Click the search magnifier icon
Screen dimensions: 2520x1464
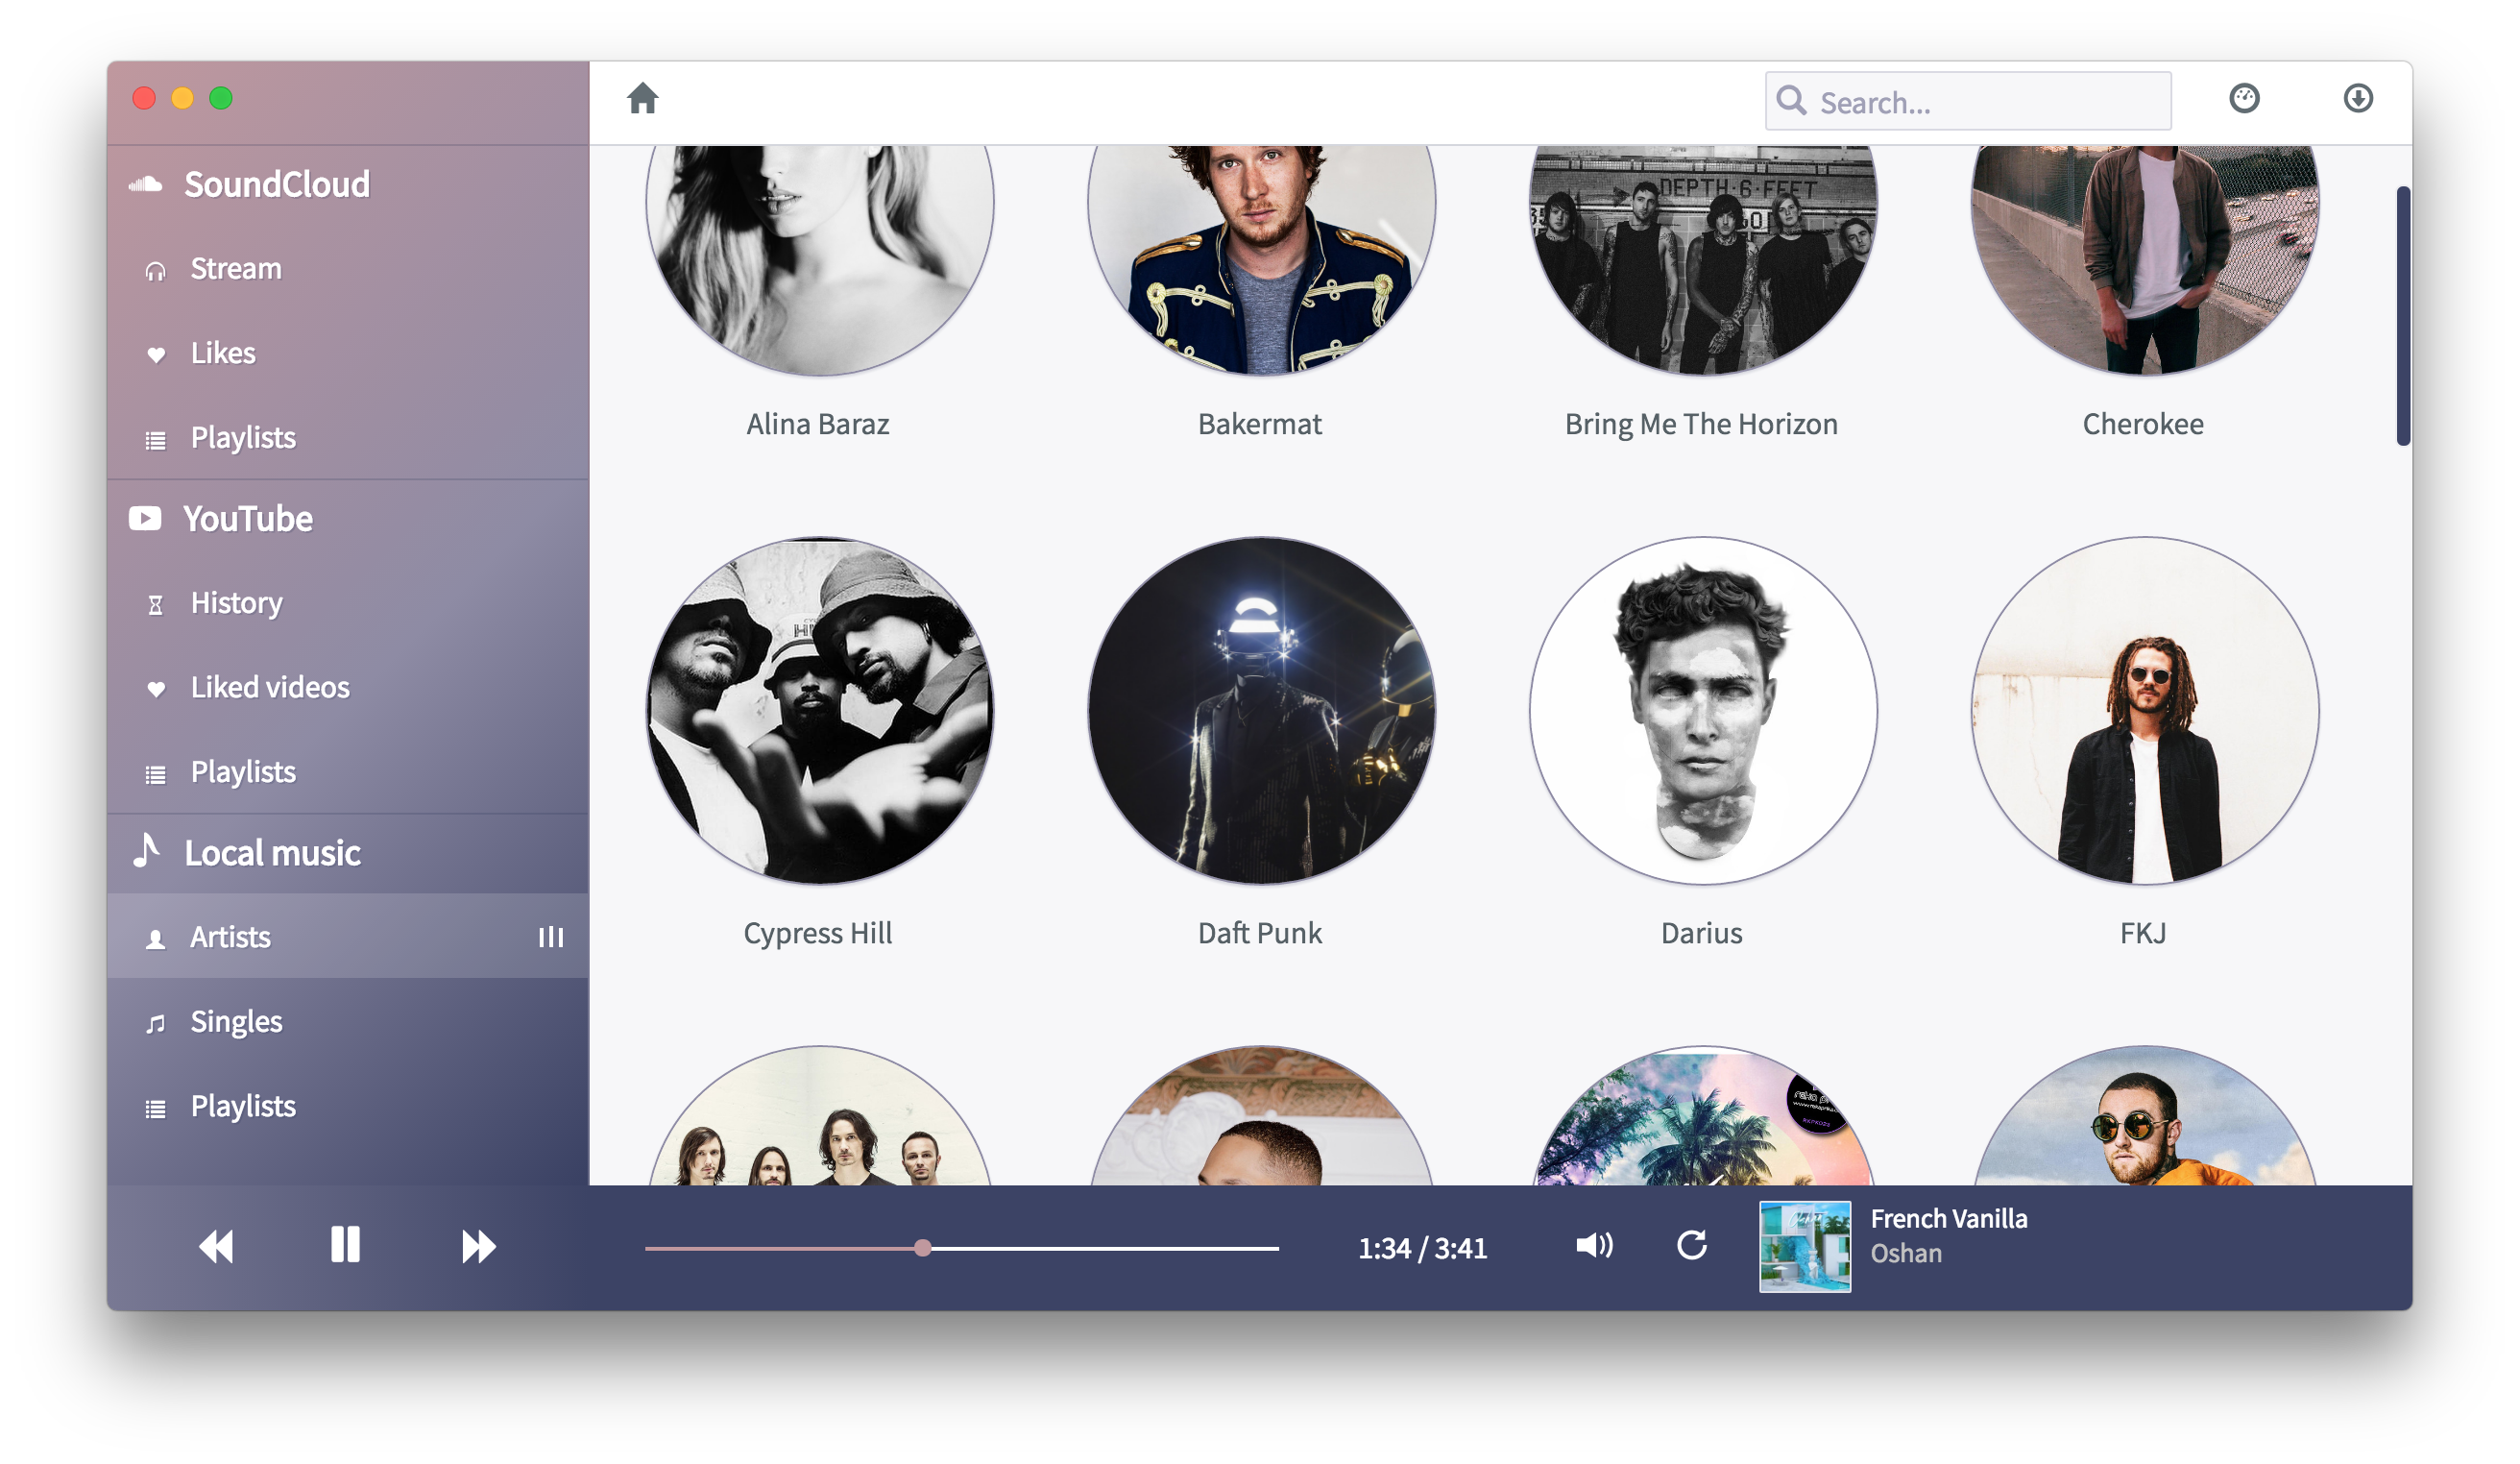(x=1791, y=100)
